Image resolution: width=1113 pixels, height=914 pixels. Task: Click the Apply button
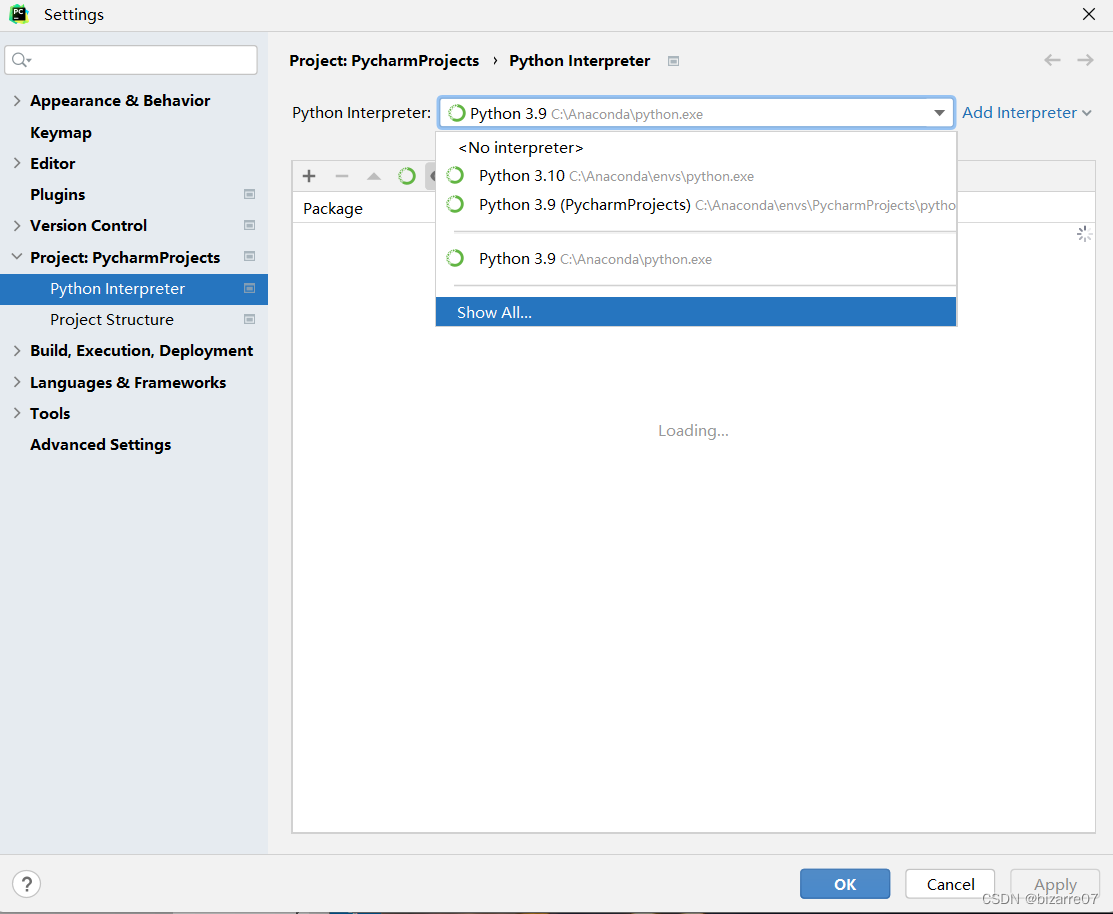pyautogui.click(x=1055, y=884)
